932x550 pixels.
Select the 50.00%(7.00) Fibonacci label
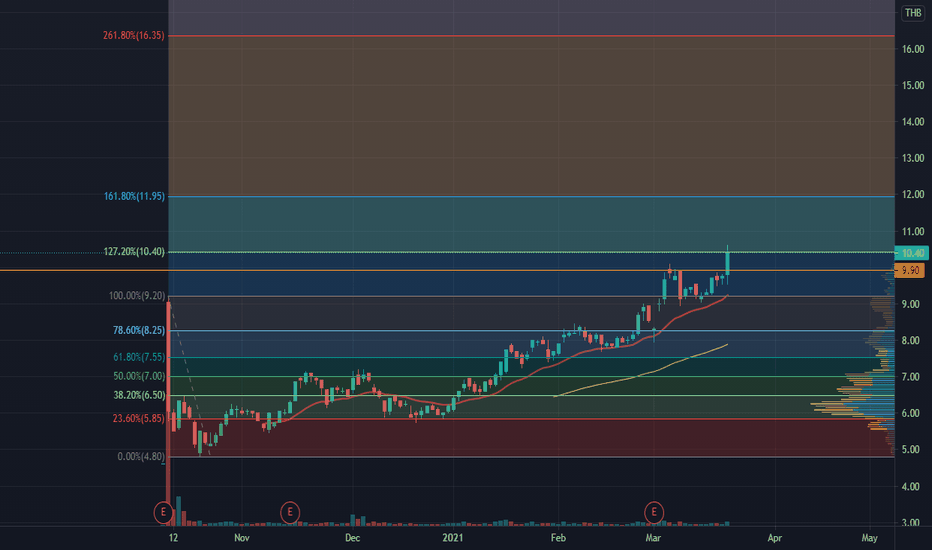click(x=139, y=376)
